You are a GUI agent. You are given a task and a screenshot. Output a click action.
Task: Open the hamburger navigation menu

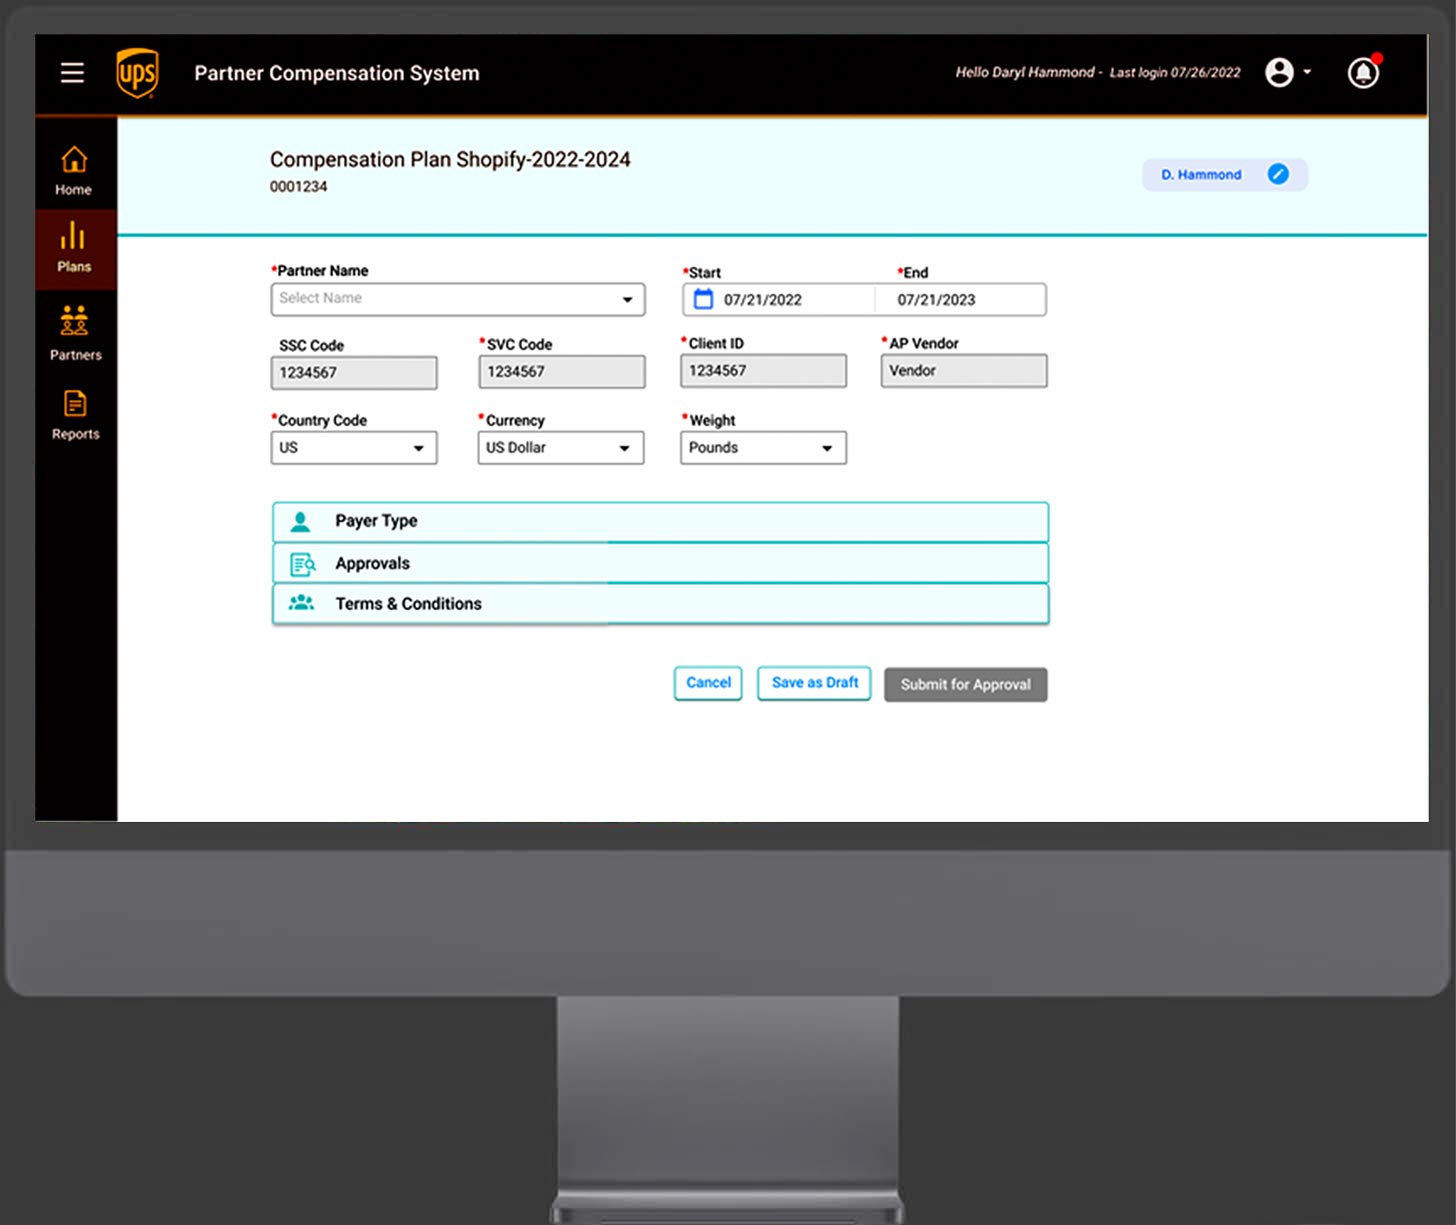pyautogui.click(x=72, y=73)
